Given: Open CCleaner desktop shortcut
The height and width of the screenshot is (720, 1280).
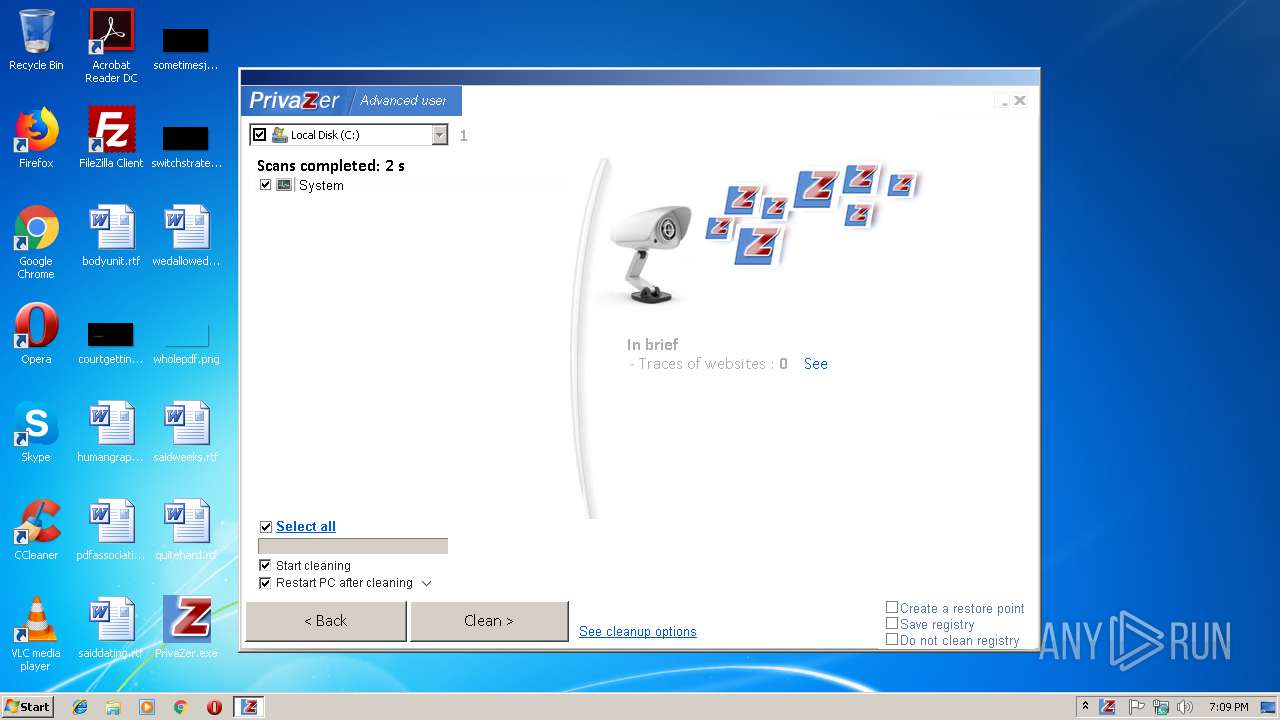Looking at the screenshot, I should point(36,530).
